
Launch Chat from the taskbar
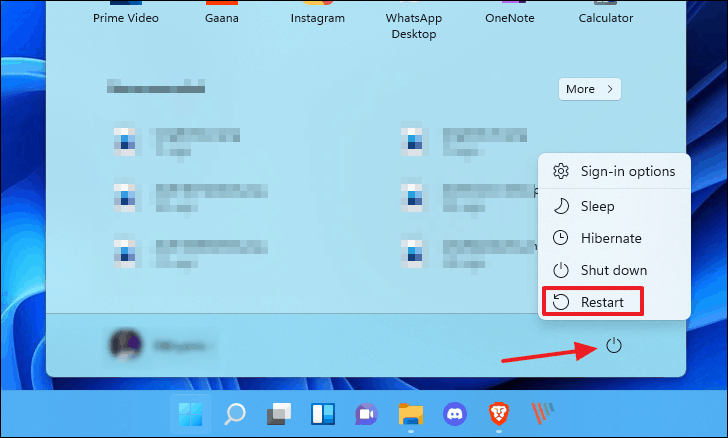coord(367,412)
